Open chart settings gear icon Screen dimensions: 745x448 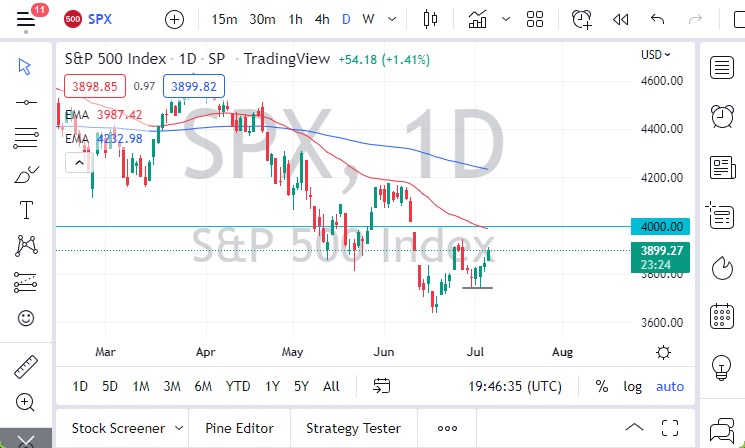click(663, 352)
